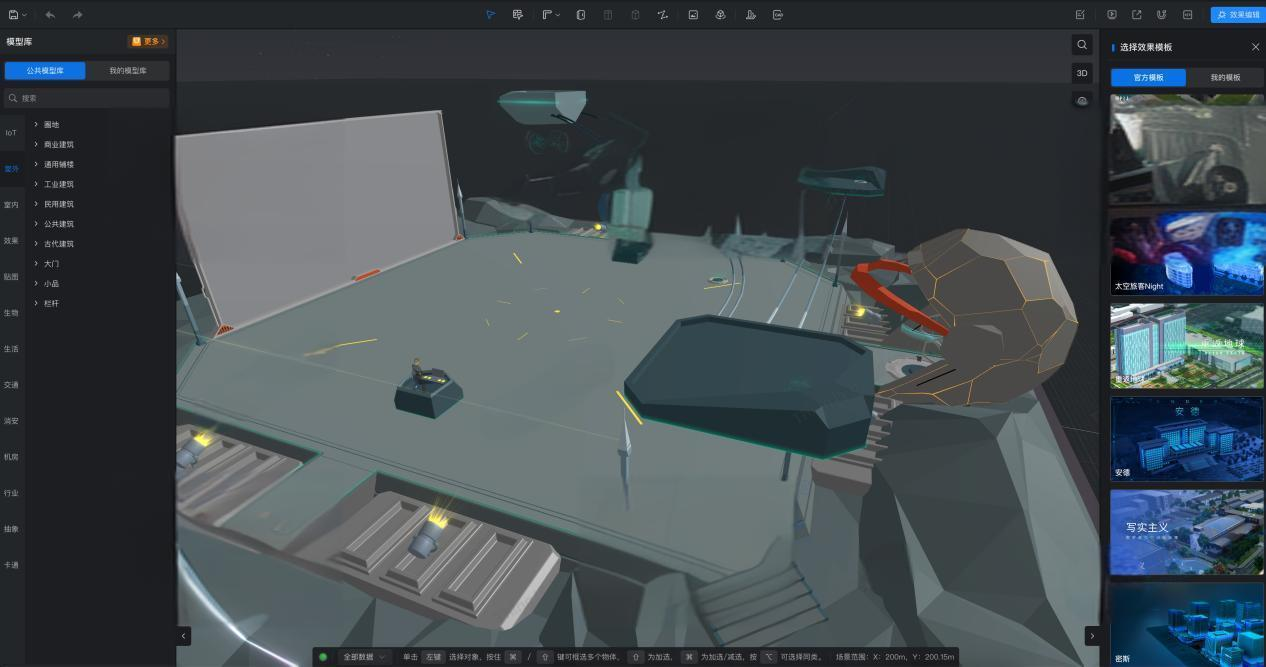Open the 全部数据 dropdown

[x=363, y=657]
